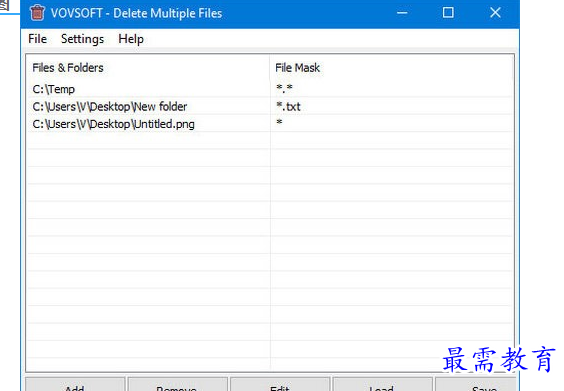Click the single * file mask cell
The height and width of the screenshot is (391, 564).
[x=392, y=124]
